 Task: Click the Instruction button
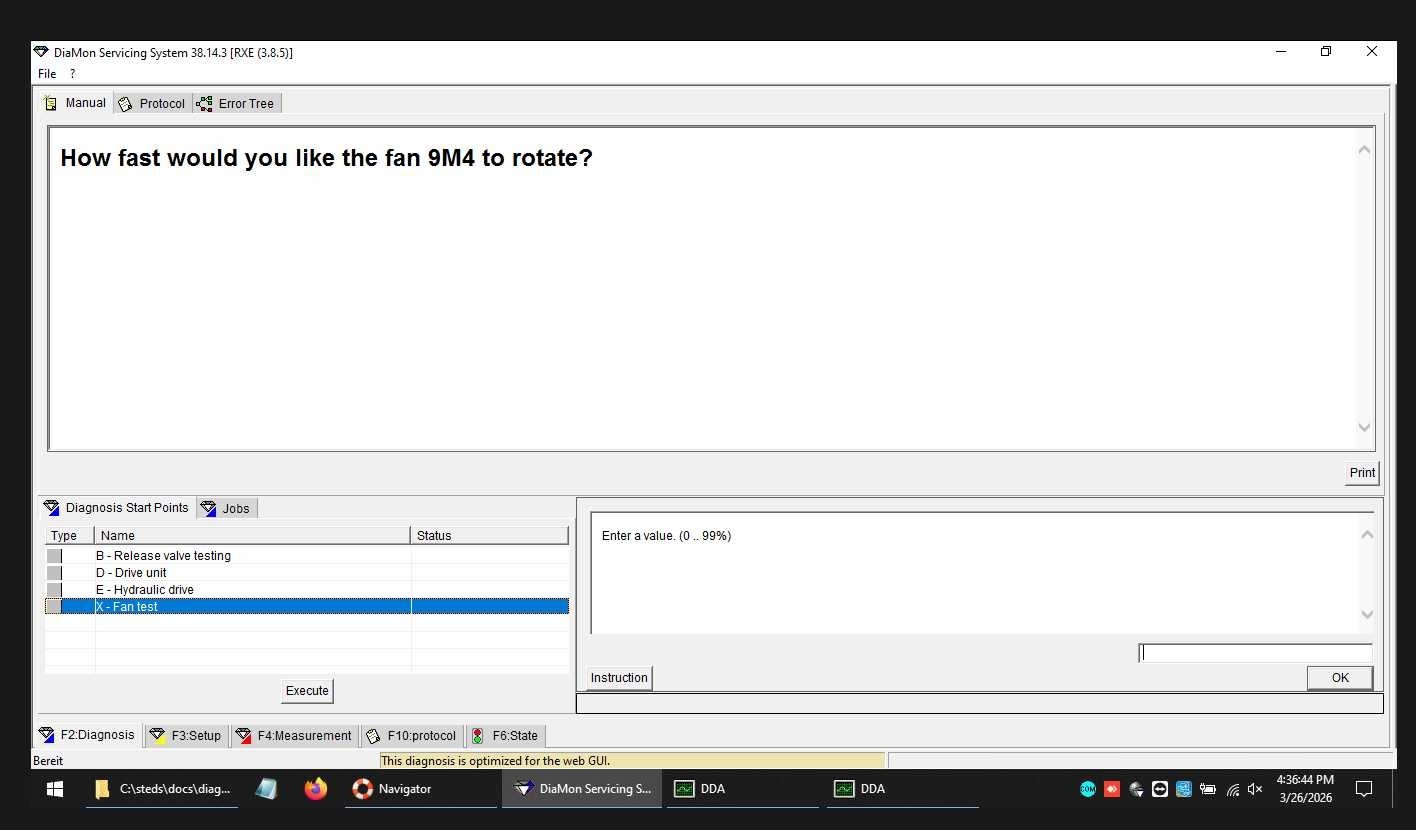pos(619,678)
